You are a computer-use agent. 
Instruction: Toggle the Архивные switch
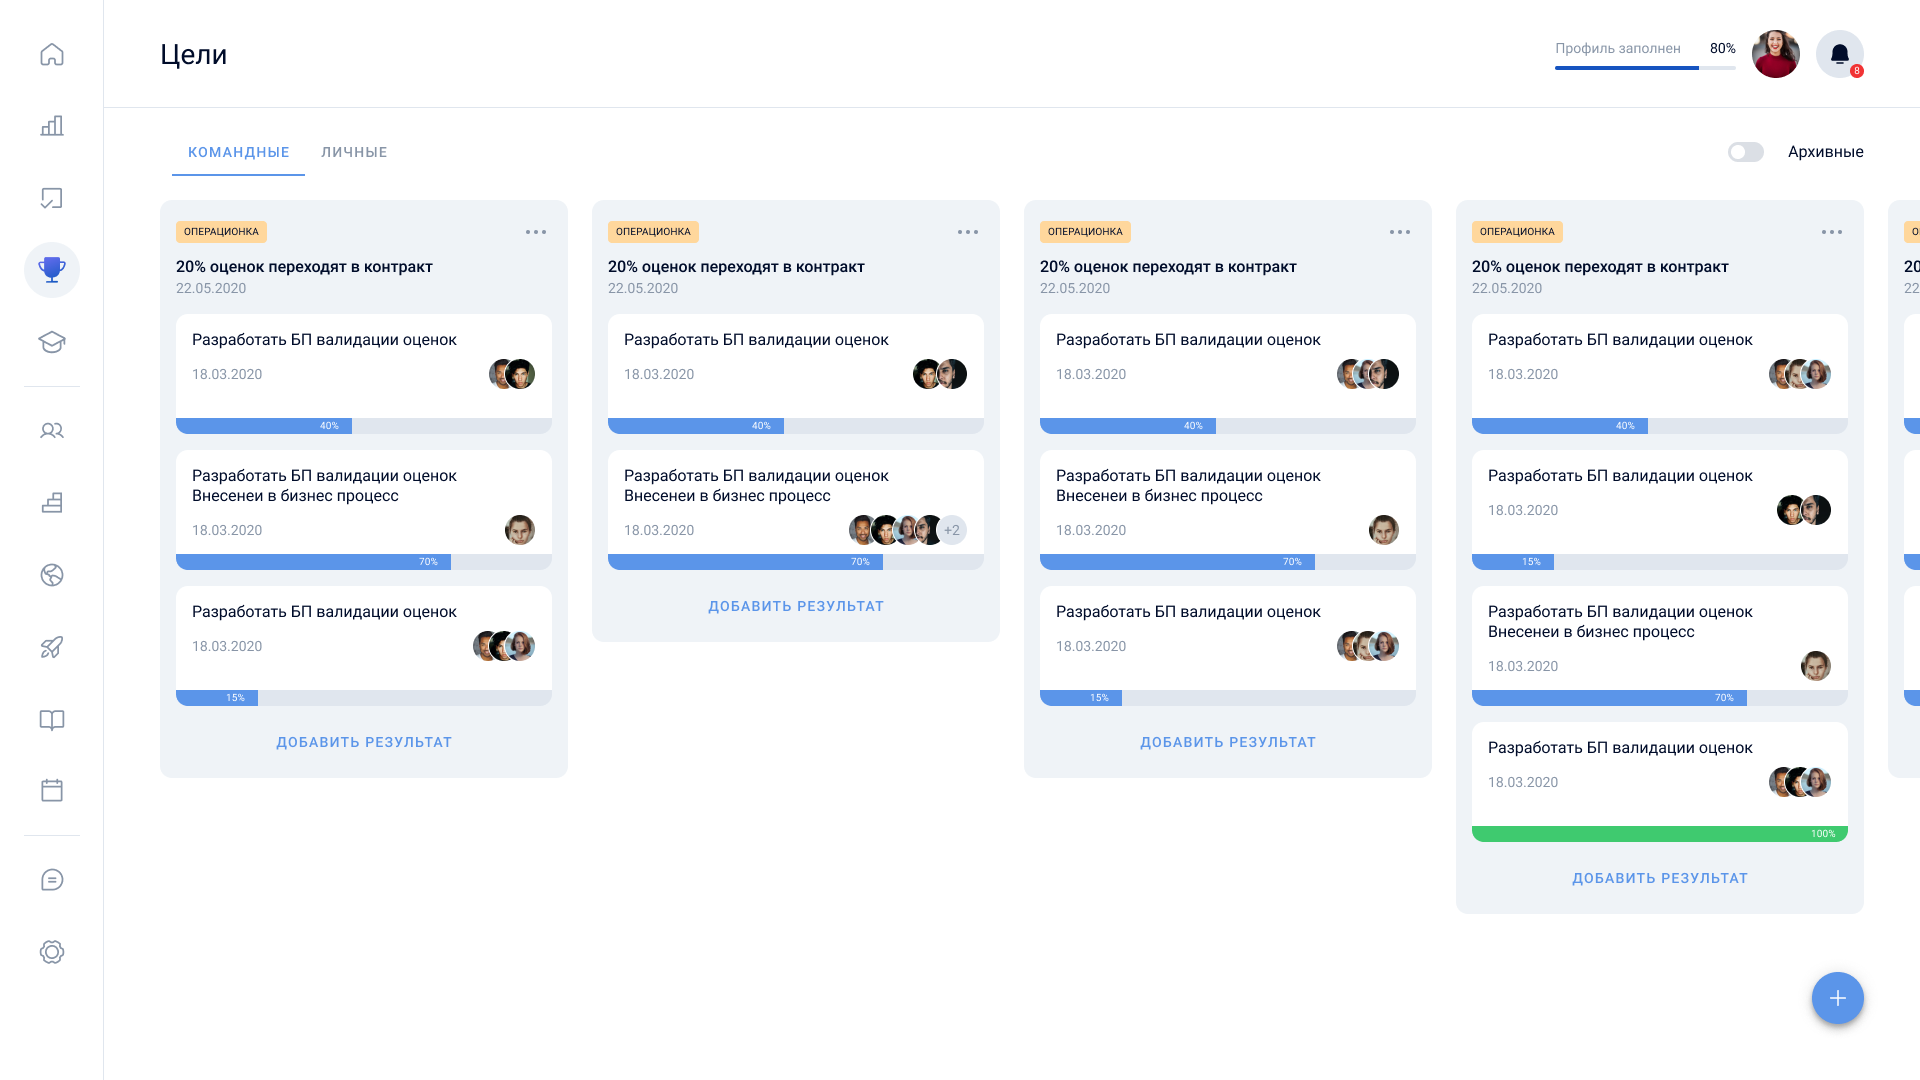pos(1745,152)
